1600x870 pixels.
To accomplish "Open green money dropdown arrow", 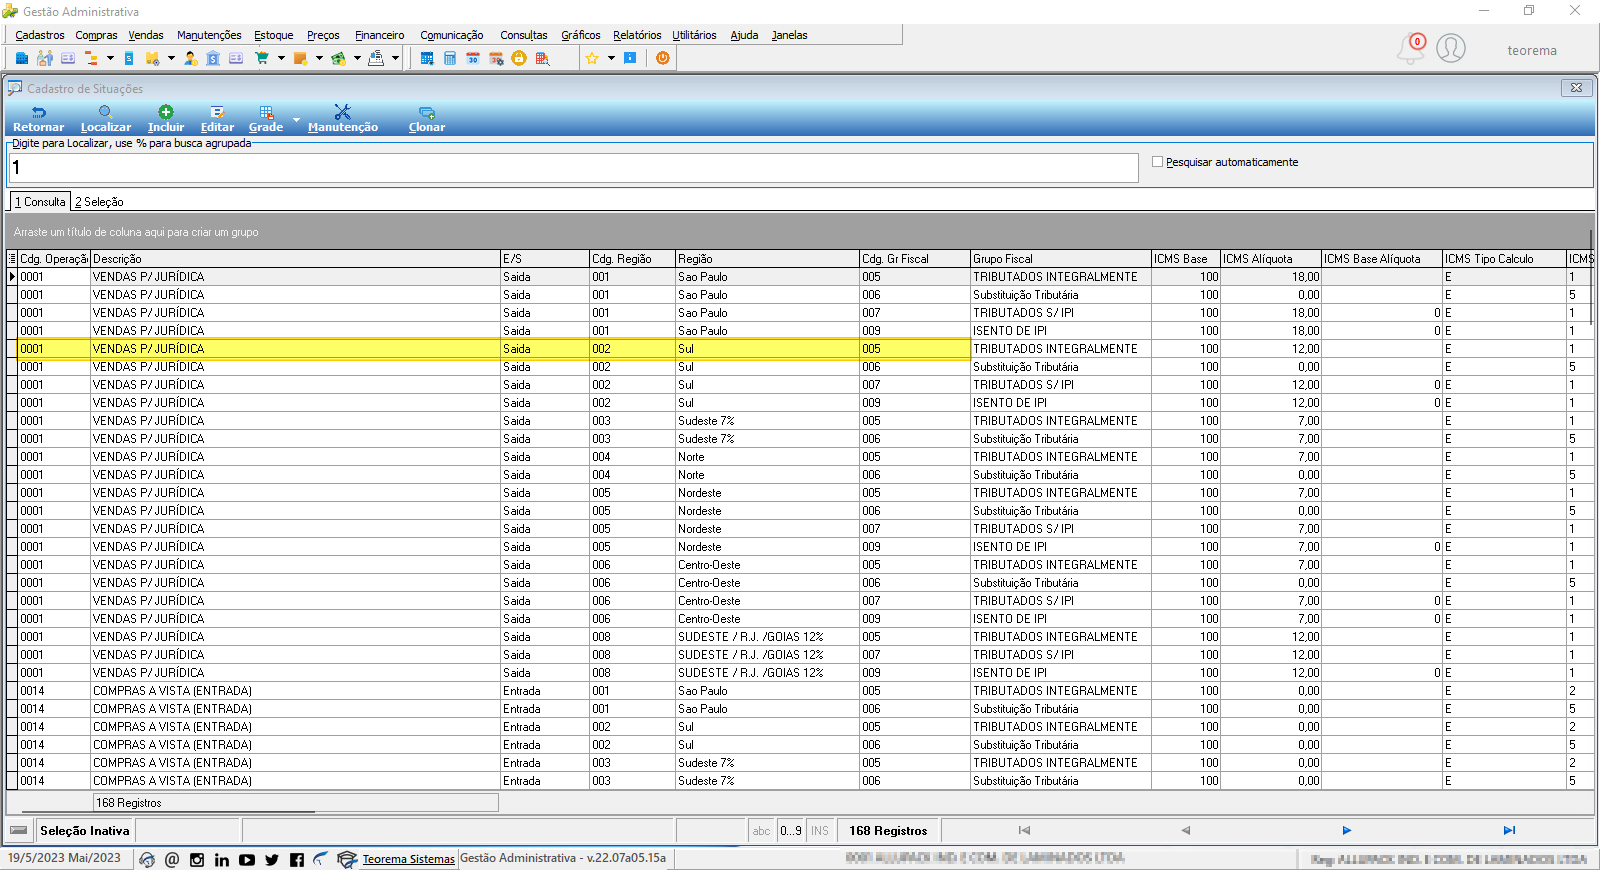I will 357,58.
